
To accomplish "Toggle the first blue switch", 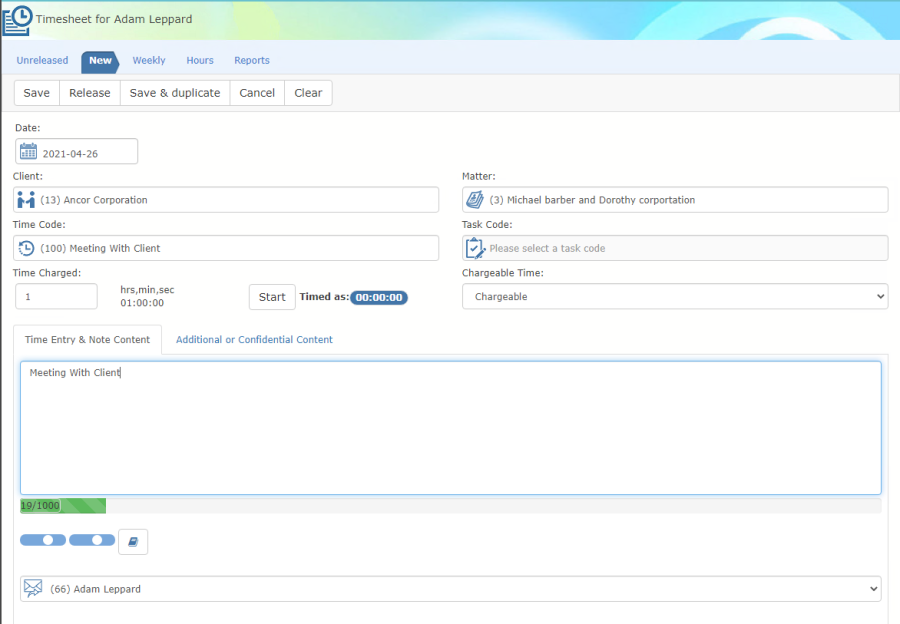I will click(x=43, y=540).
